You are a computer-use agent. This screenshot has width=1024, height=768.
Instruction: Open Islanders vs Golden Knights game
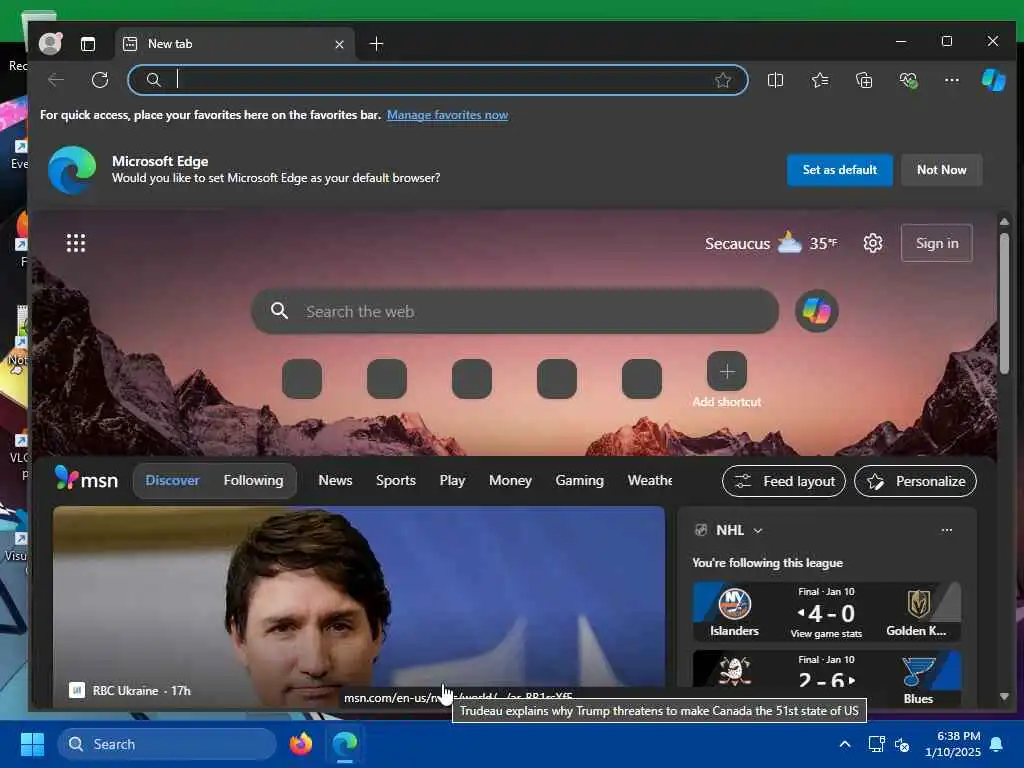827,611
